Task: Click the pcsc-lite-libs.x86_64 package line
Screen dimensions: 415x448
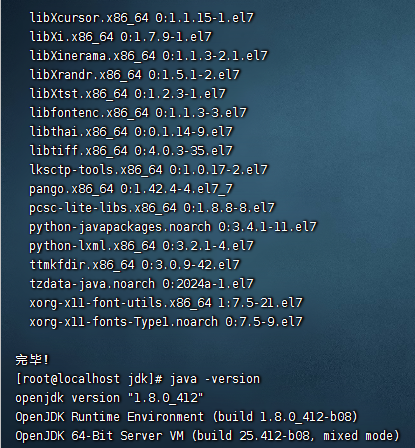Action: [152, 208]
